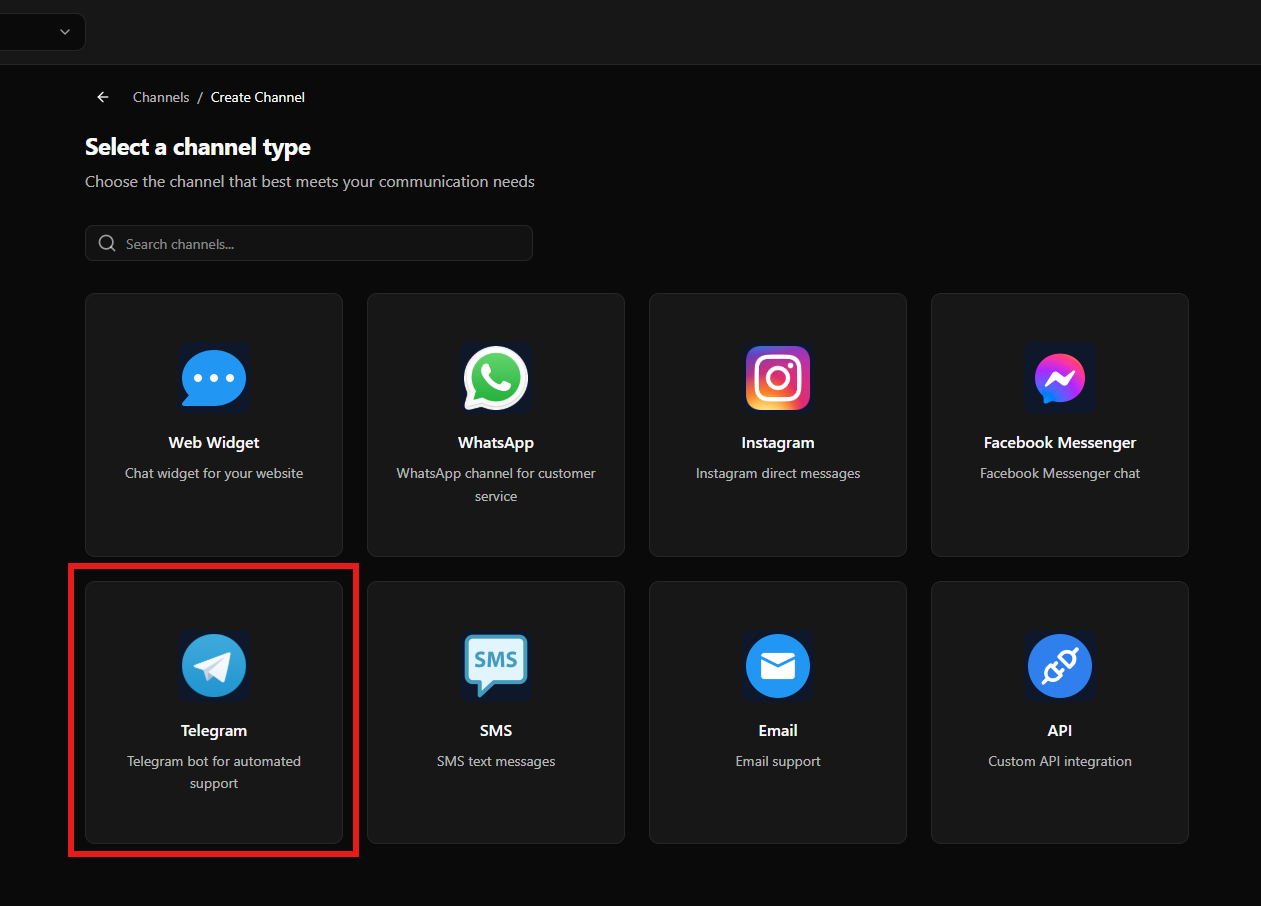The width and height of the screenshot is (1261, 906).
Task: Click "Instagram direct messages" description
Action: click(x=778, y=473)
